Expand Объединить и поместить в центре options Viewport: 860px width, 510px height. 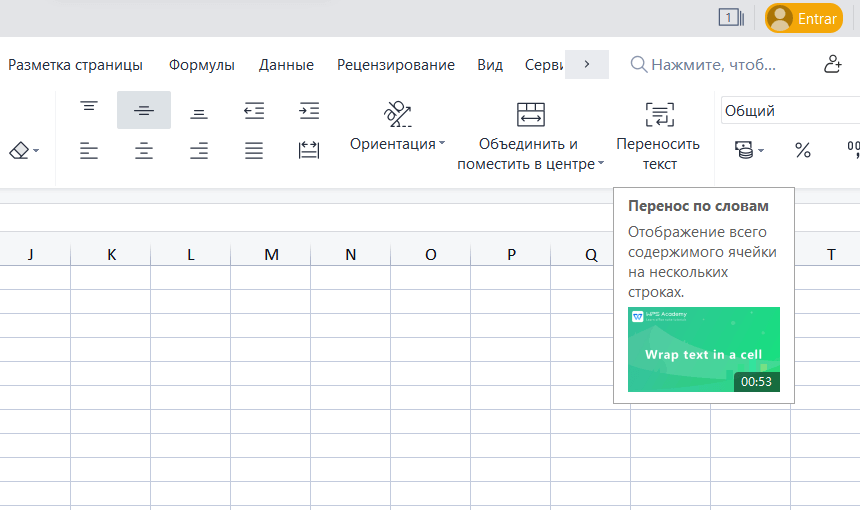coord(602,164)
